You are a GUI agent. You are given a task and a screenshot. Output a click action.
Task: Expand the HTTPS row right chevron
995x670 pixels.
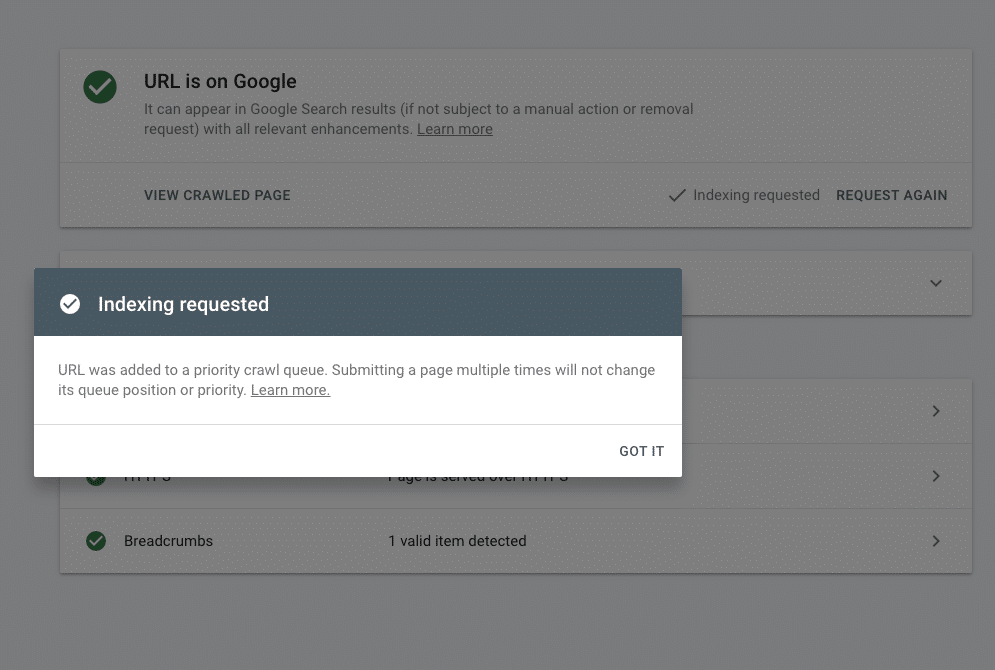[935, 476]
